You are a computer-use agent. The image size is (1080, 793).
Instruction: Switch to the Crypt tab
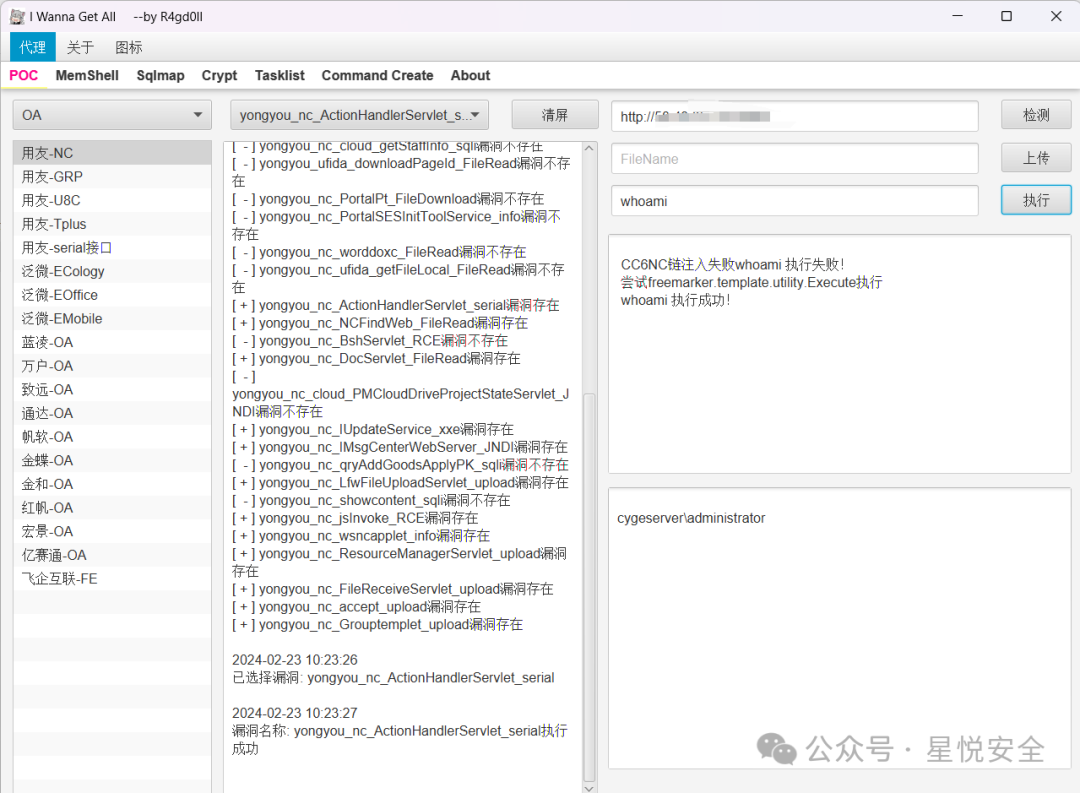pyautogui.click(x=219, y=76)
